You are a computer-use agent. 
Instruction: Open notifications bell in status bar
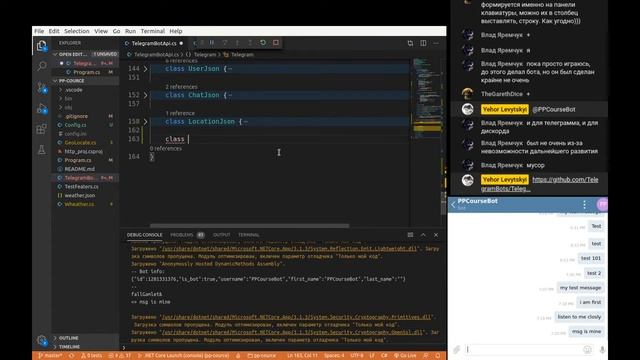(x=438, y=356)
